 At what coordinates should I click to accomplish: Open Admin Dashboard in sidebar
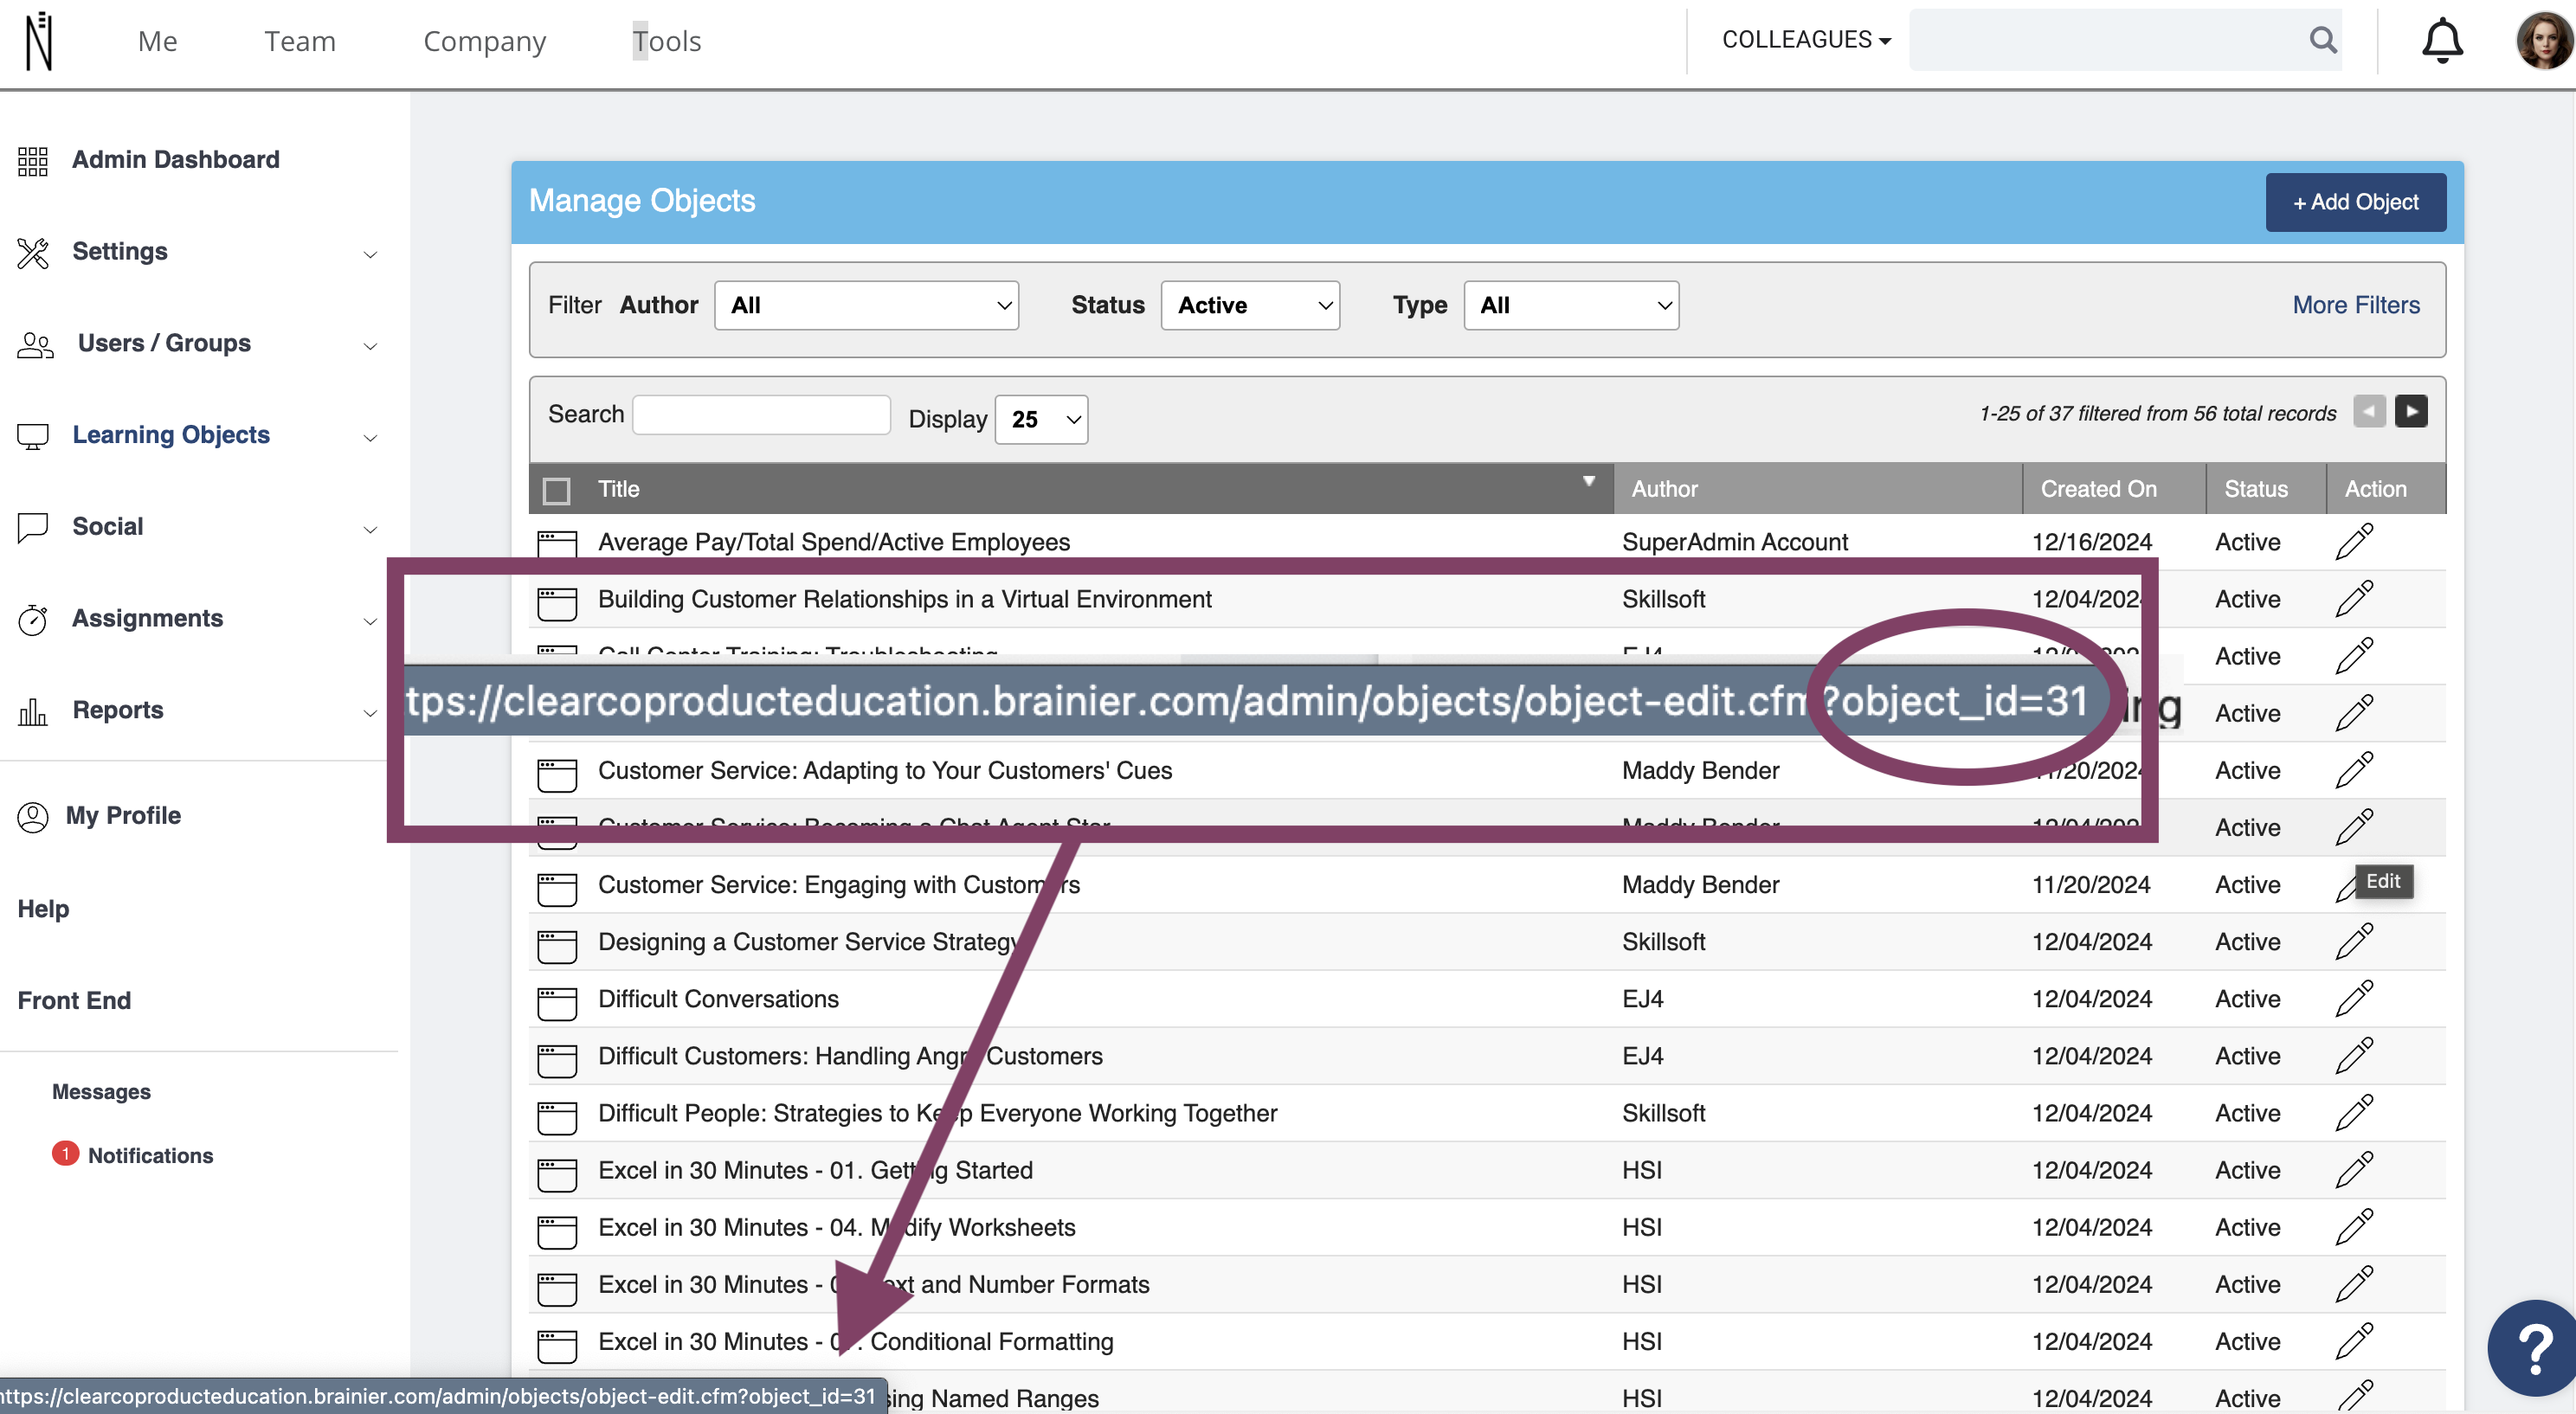coord(176,160)
